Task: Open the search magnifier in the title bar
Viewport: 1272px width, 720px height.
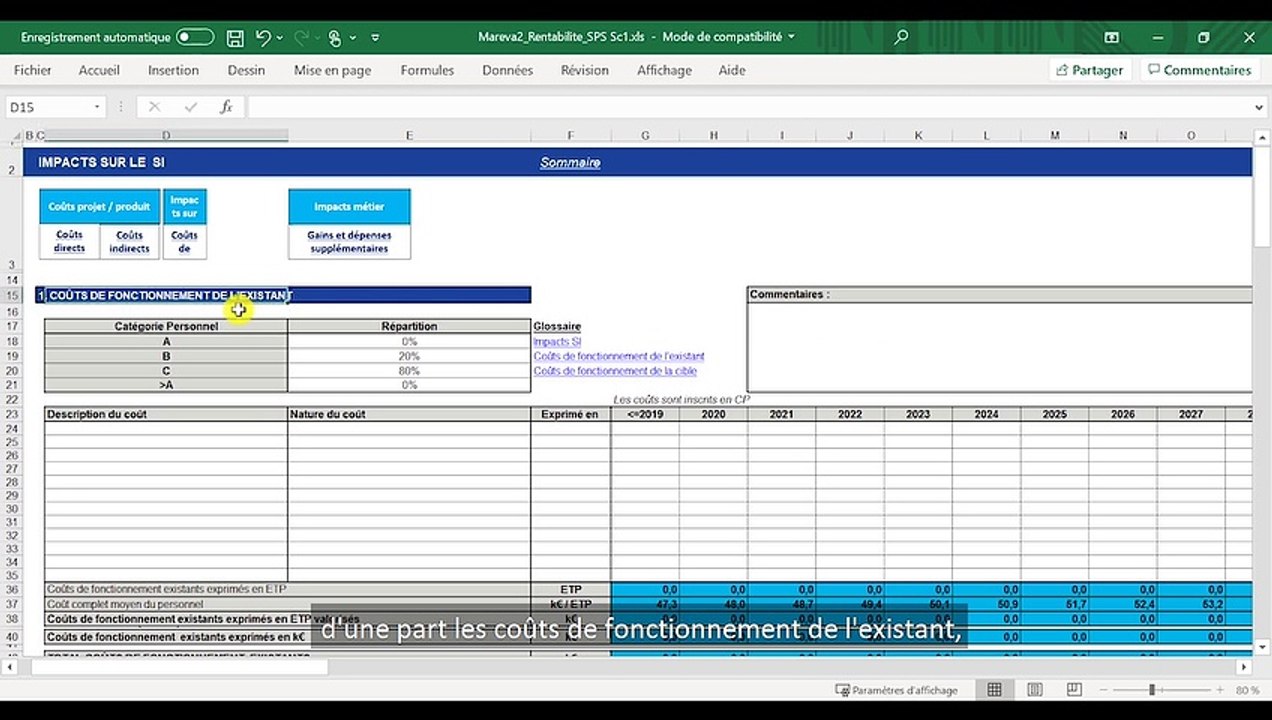Action: [x=901, y=37]
